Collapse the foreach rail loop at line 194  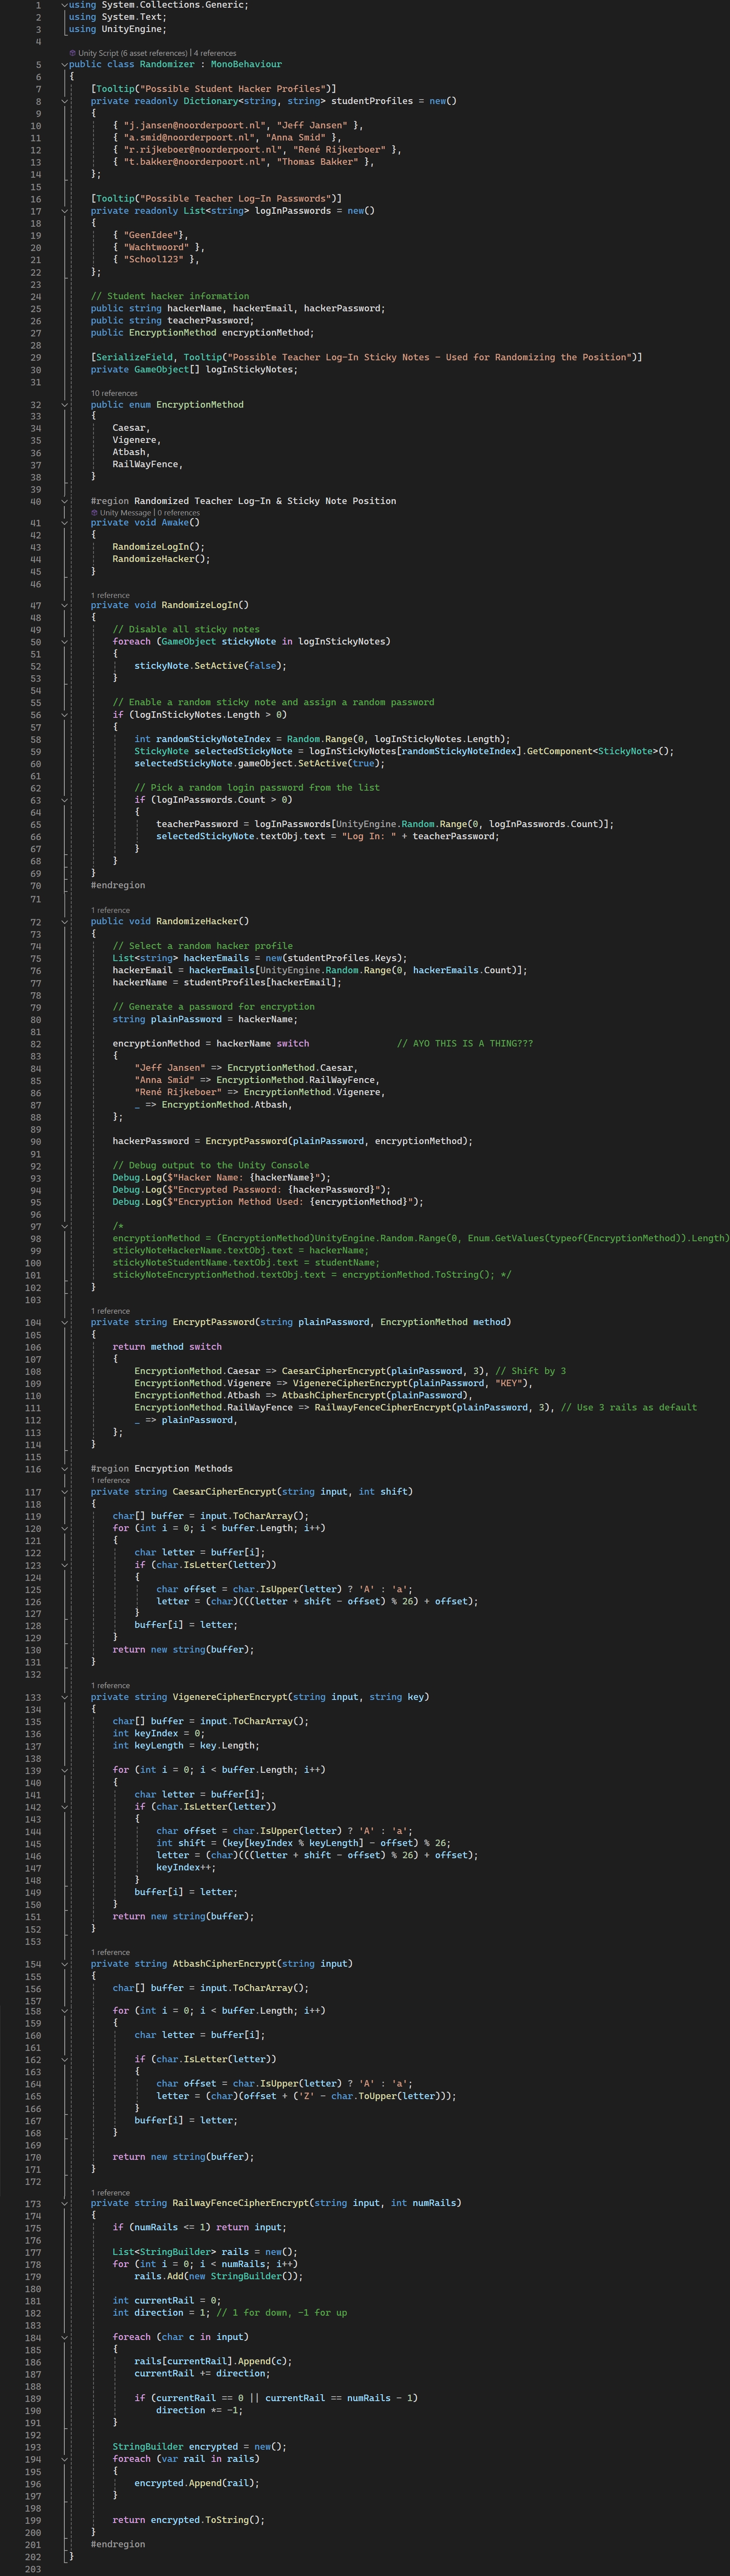pyautogui.click(x=65, y=2459)
